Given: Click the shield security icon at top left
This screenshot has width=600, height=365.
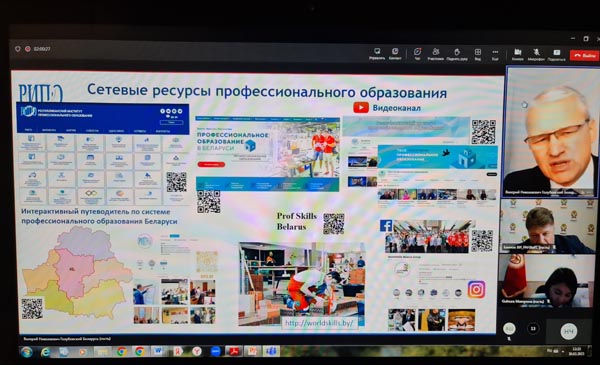Looking at the screenshot, I should [18, 49].
